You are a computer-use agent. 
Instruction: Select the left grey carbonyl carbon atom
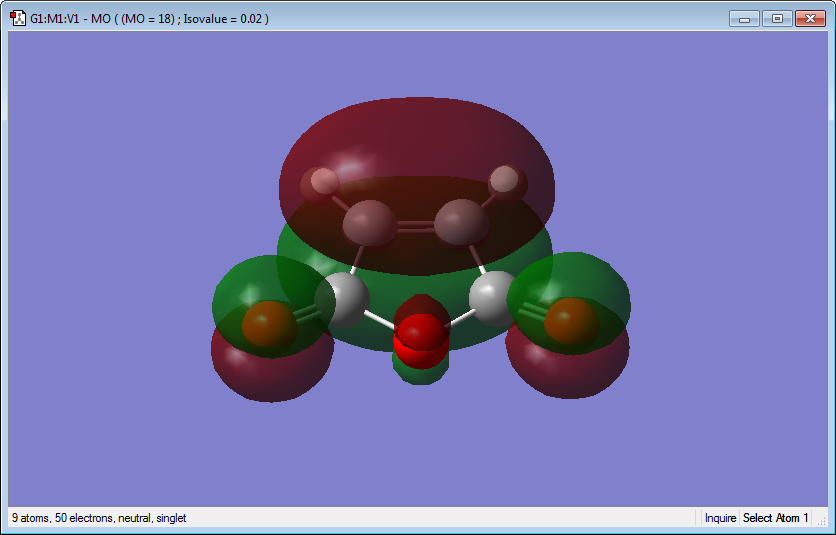(342, 299)
